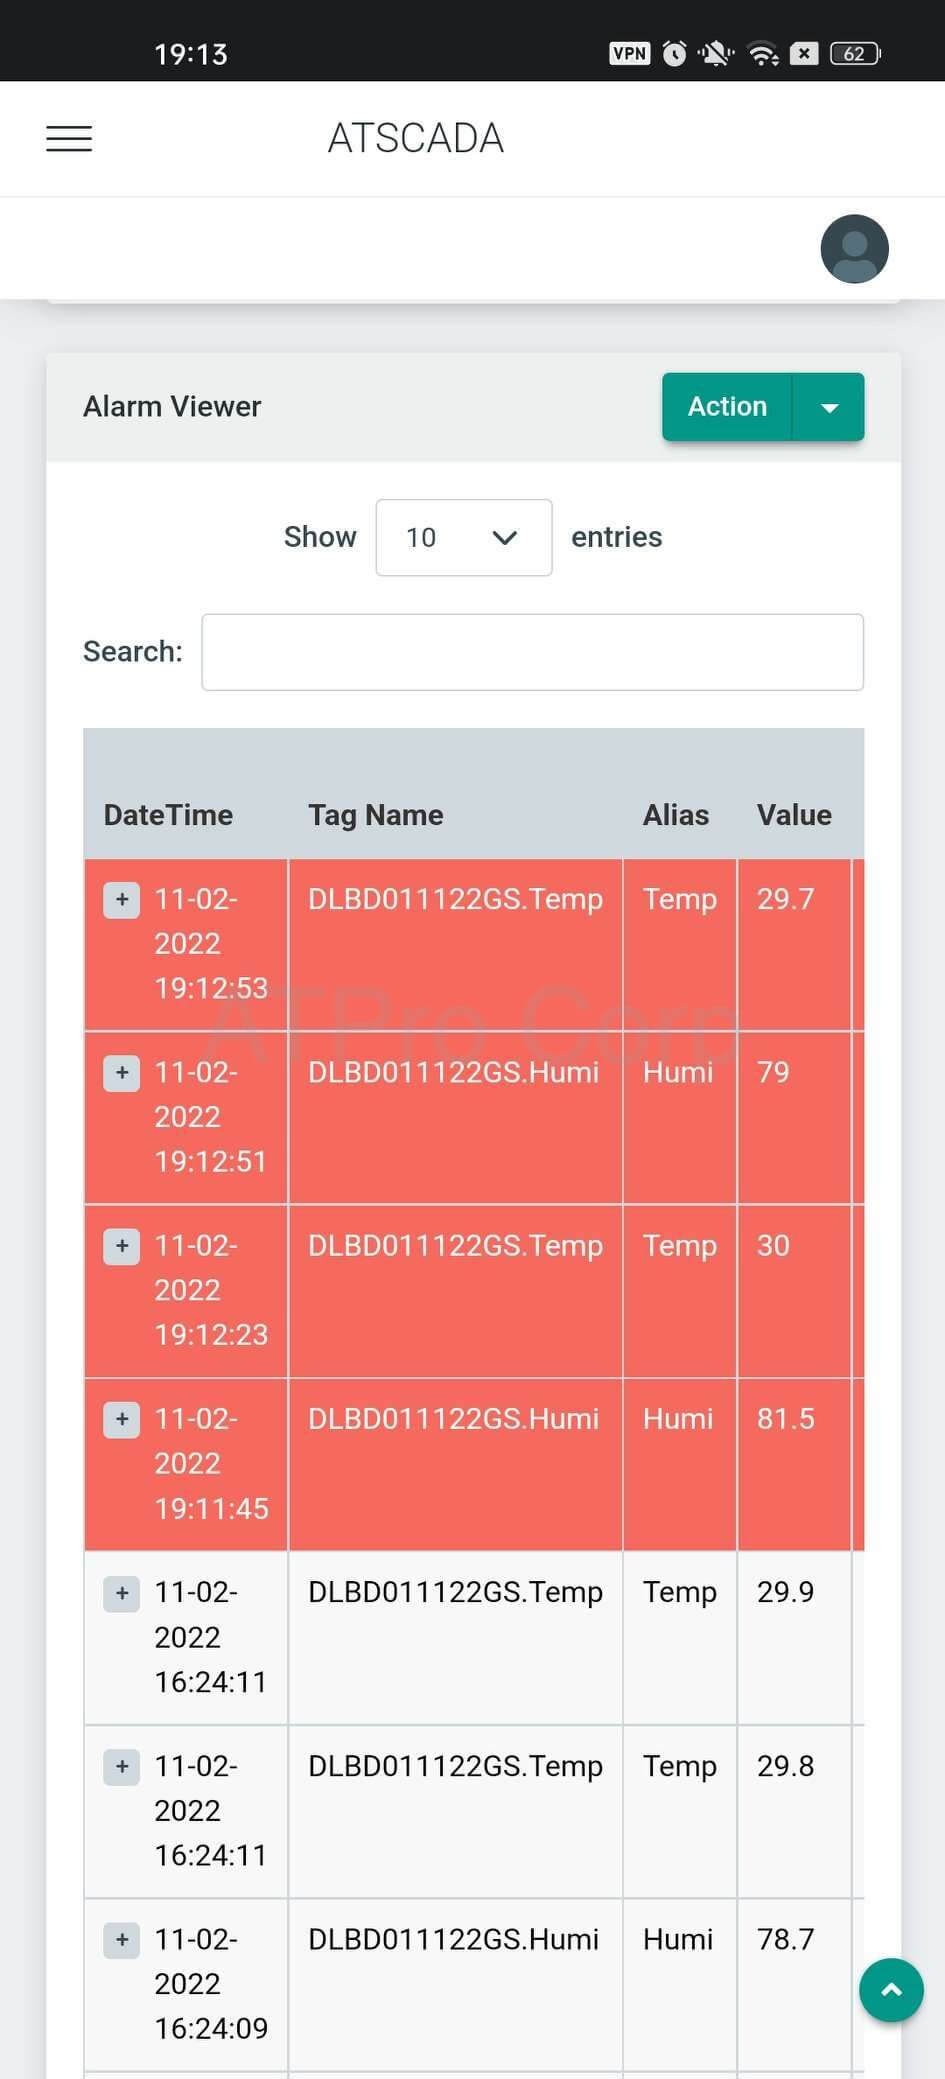The image size is (945, 2079).
Task: Expand the 19:12:51 Humi alarm row
Action: [122, 1073]
